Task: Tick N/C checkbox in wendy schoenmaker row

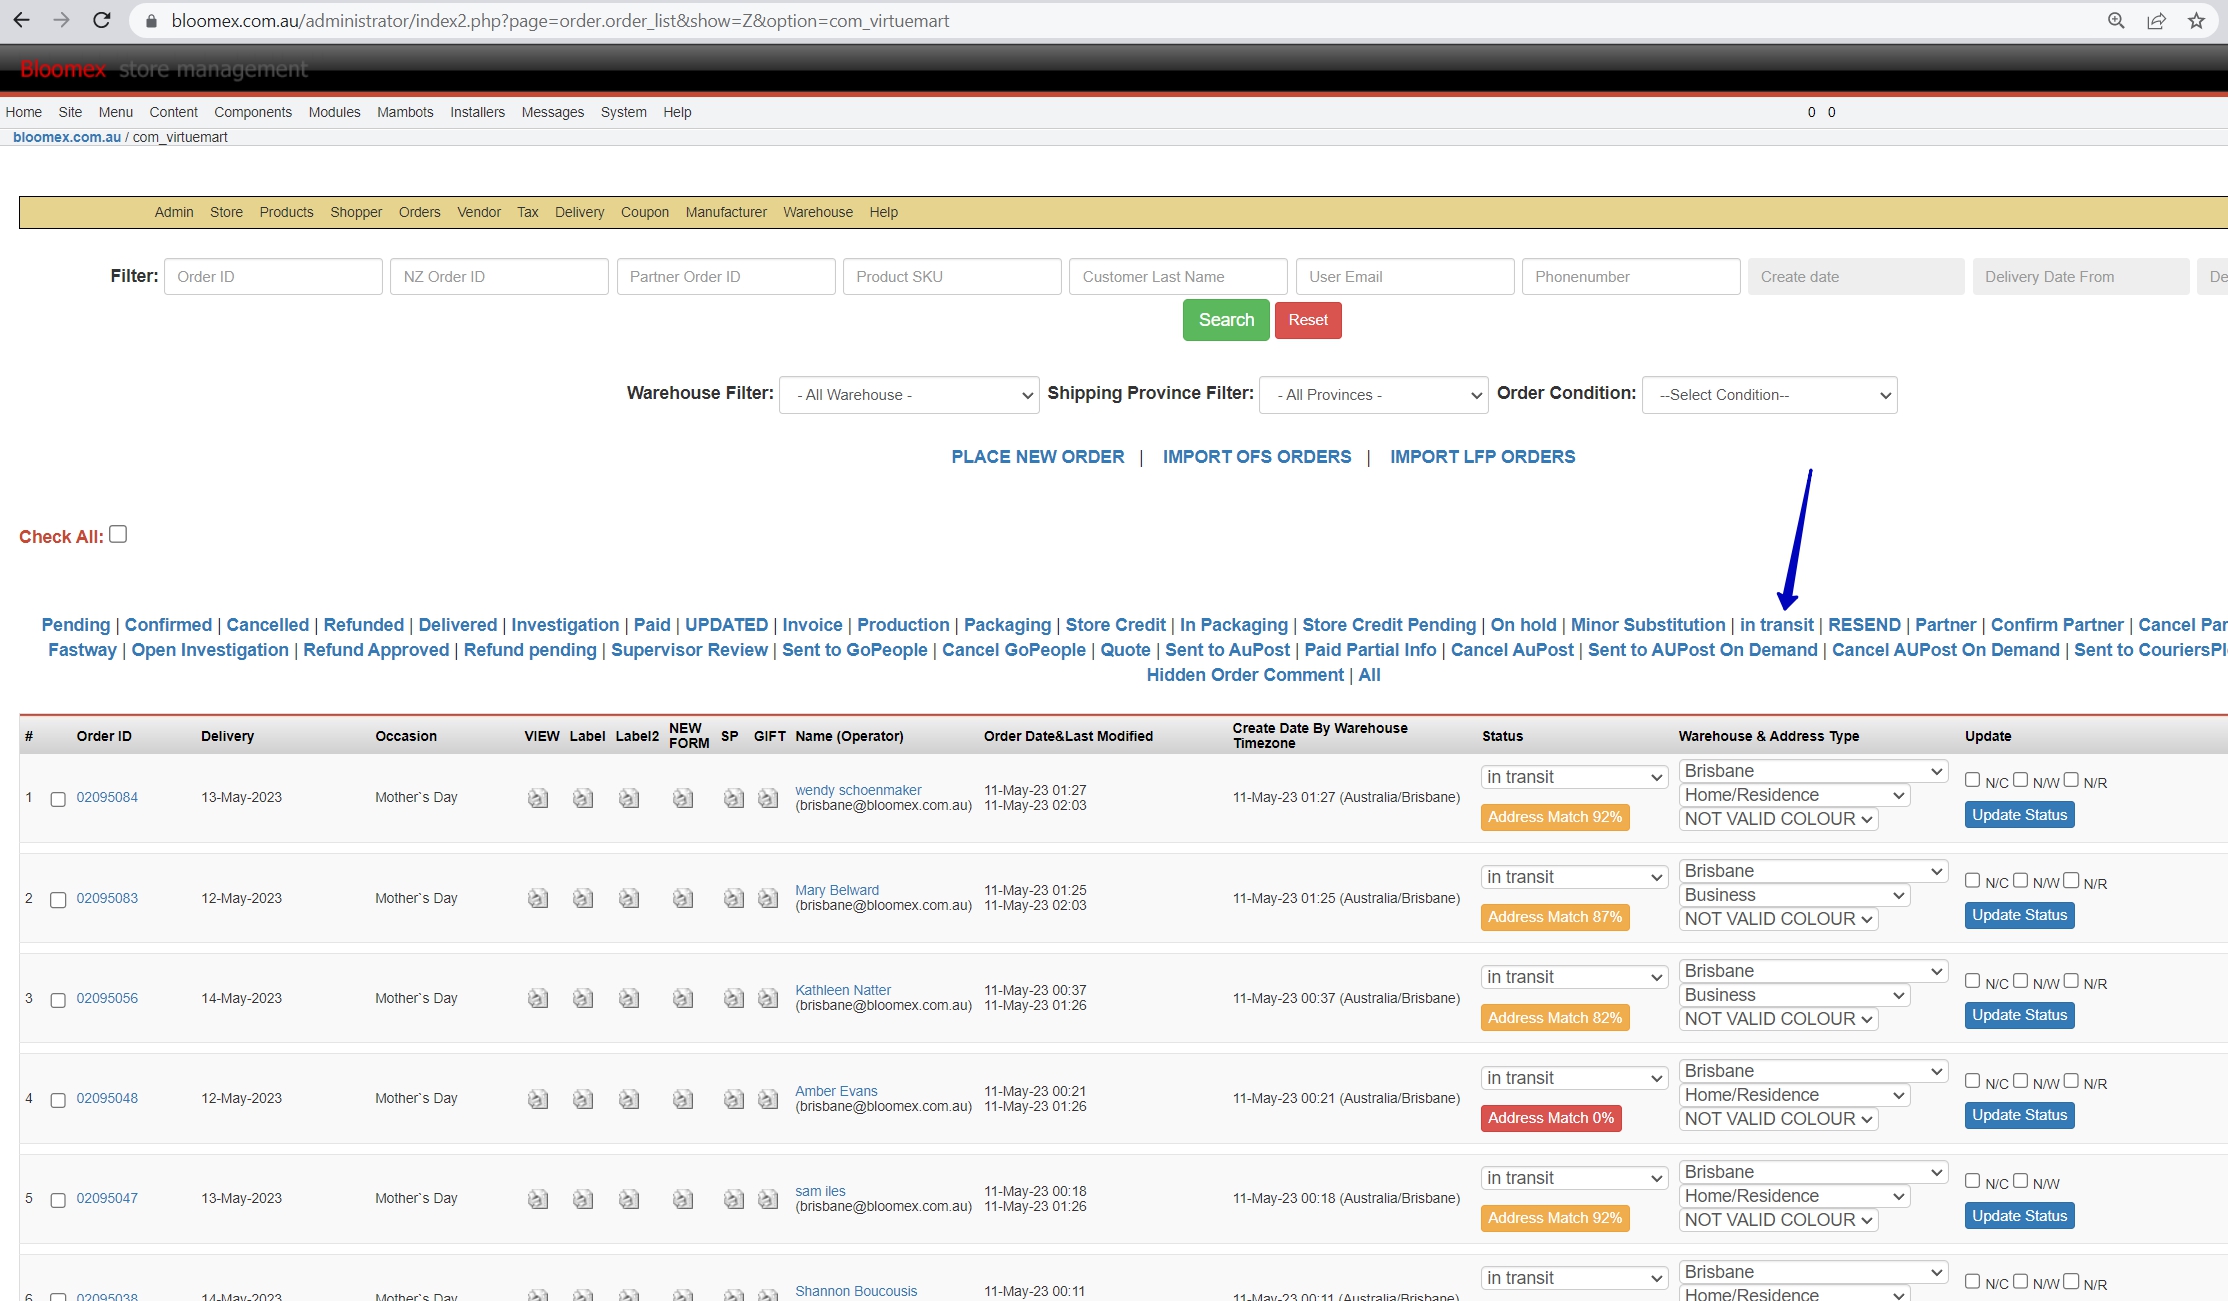Action: click(x=1972, y=780)
